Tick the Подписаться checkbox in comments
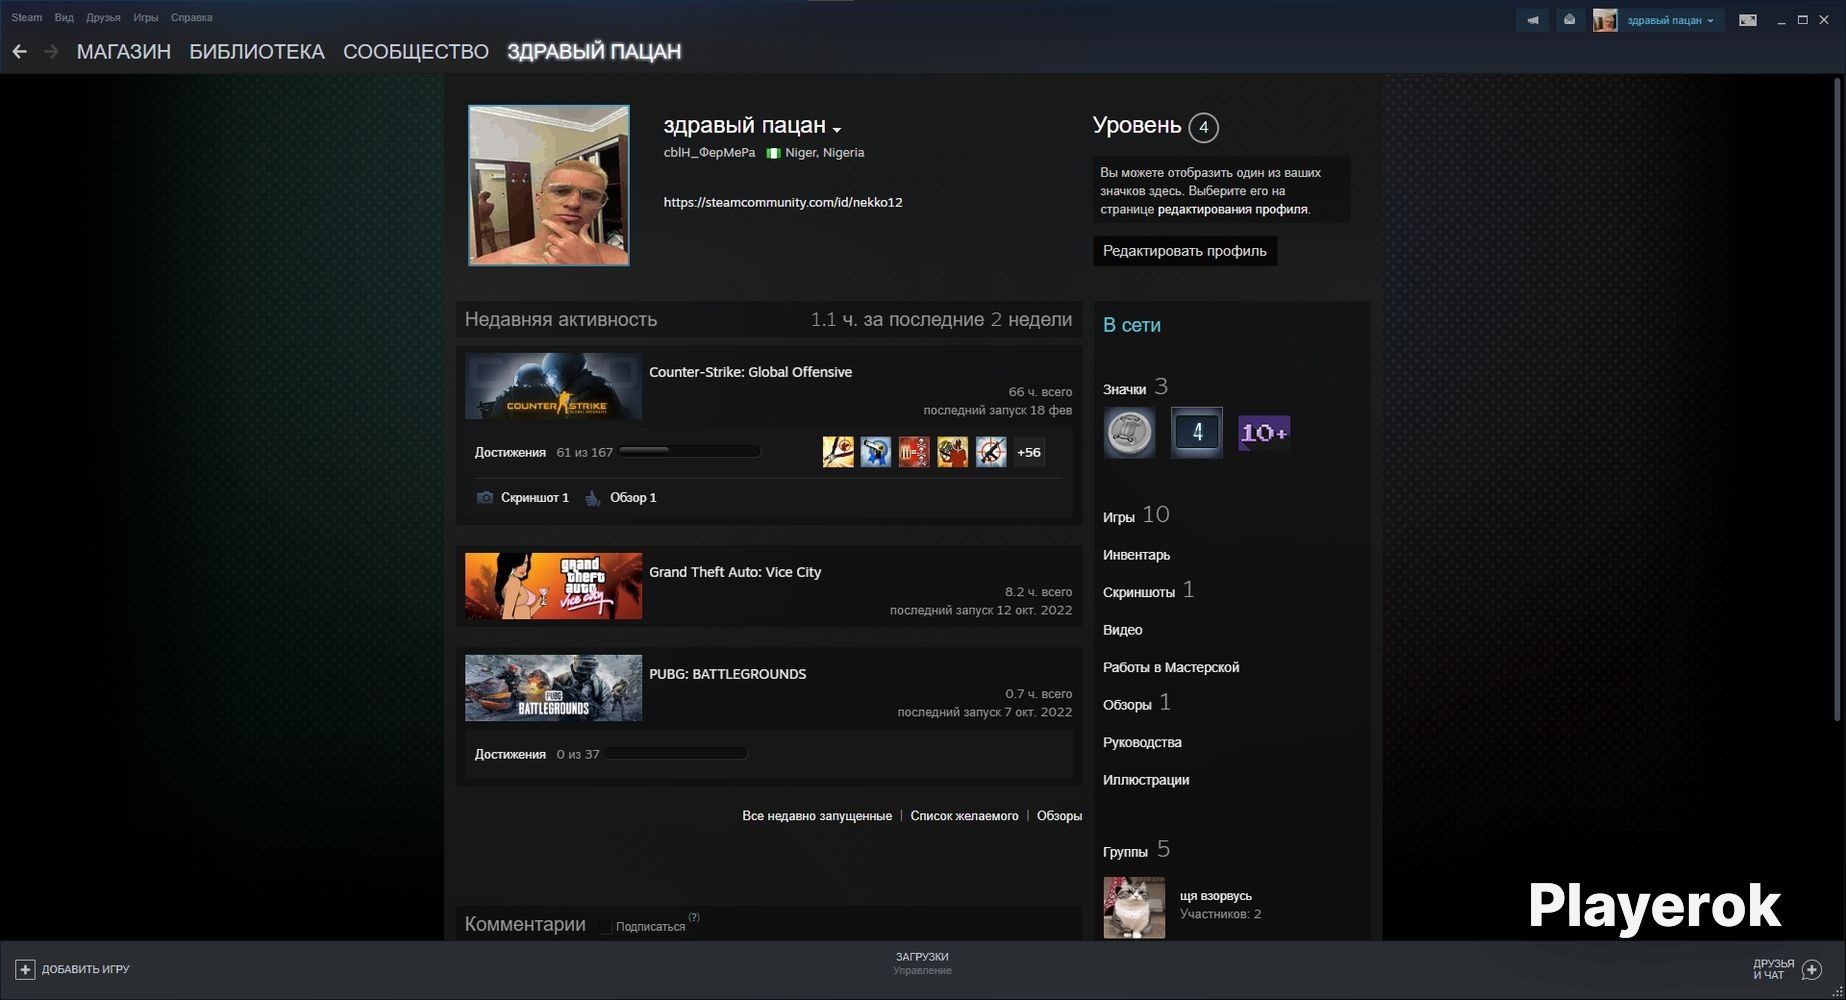Viewport: 1846px width, 1000px height. pyautogui.click(x=605, y=927)
